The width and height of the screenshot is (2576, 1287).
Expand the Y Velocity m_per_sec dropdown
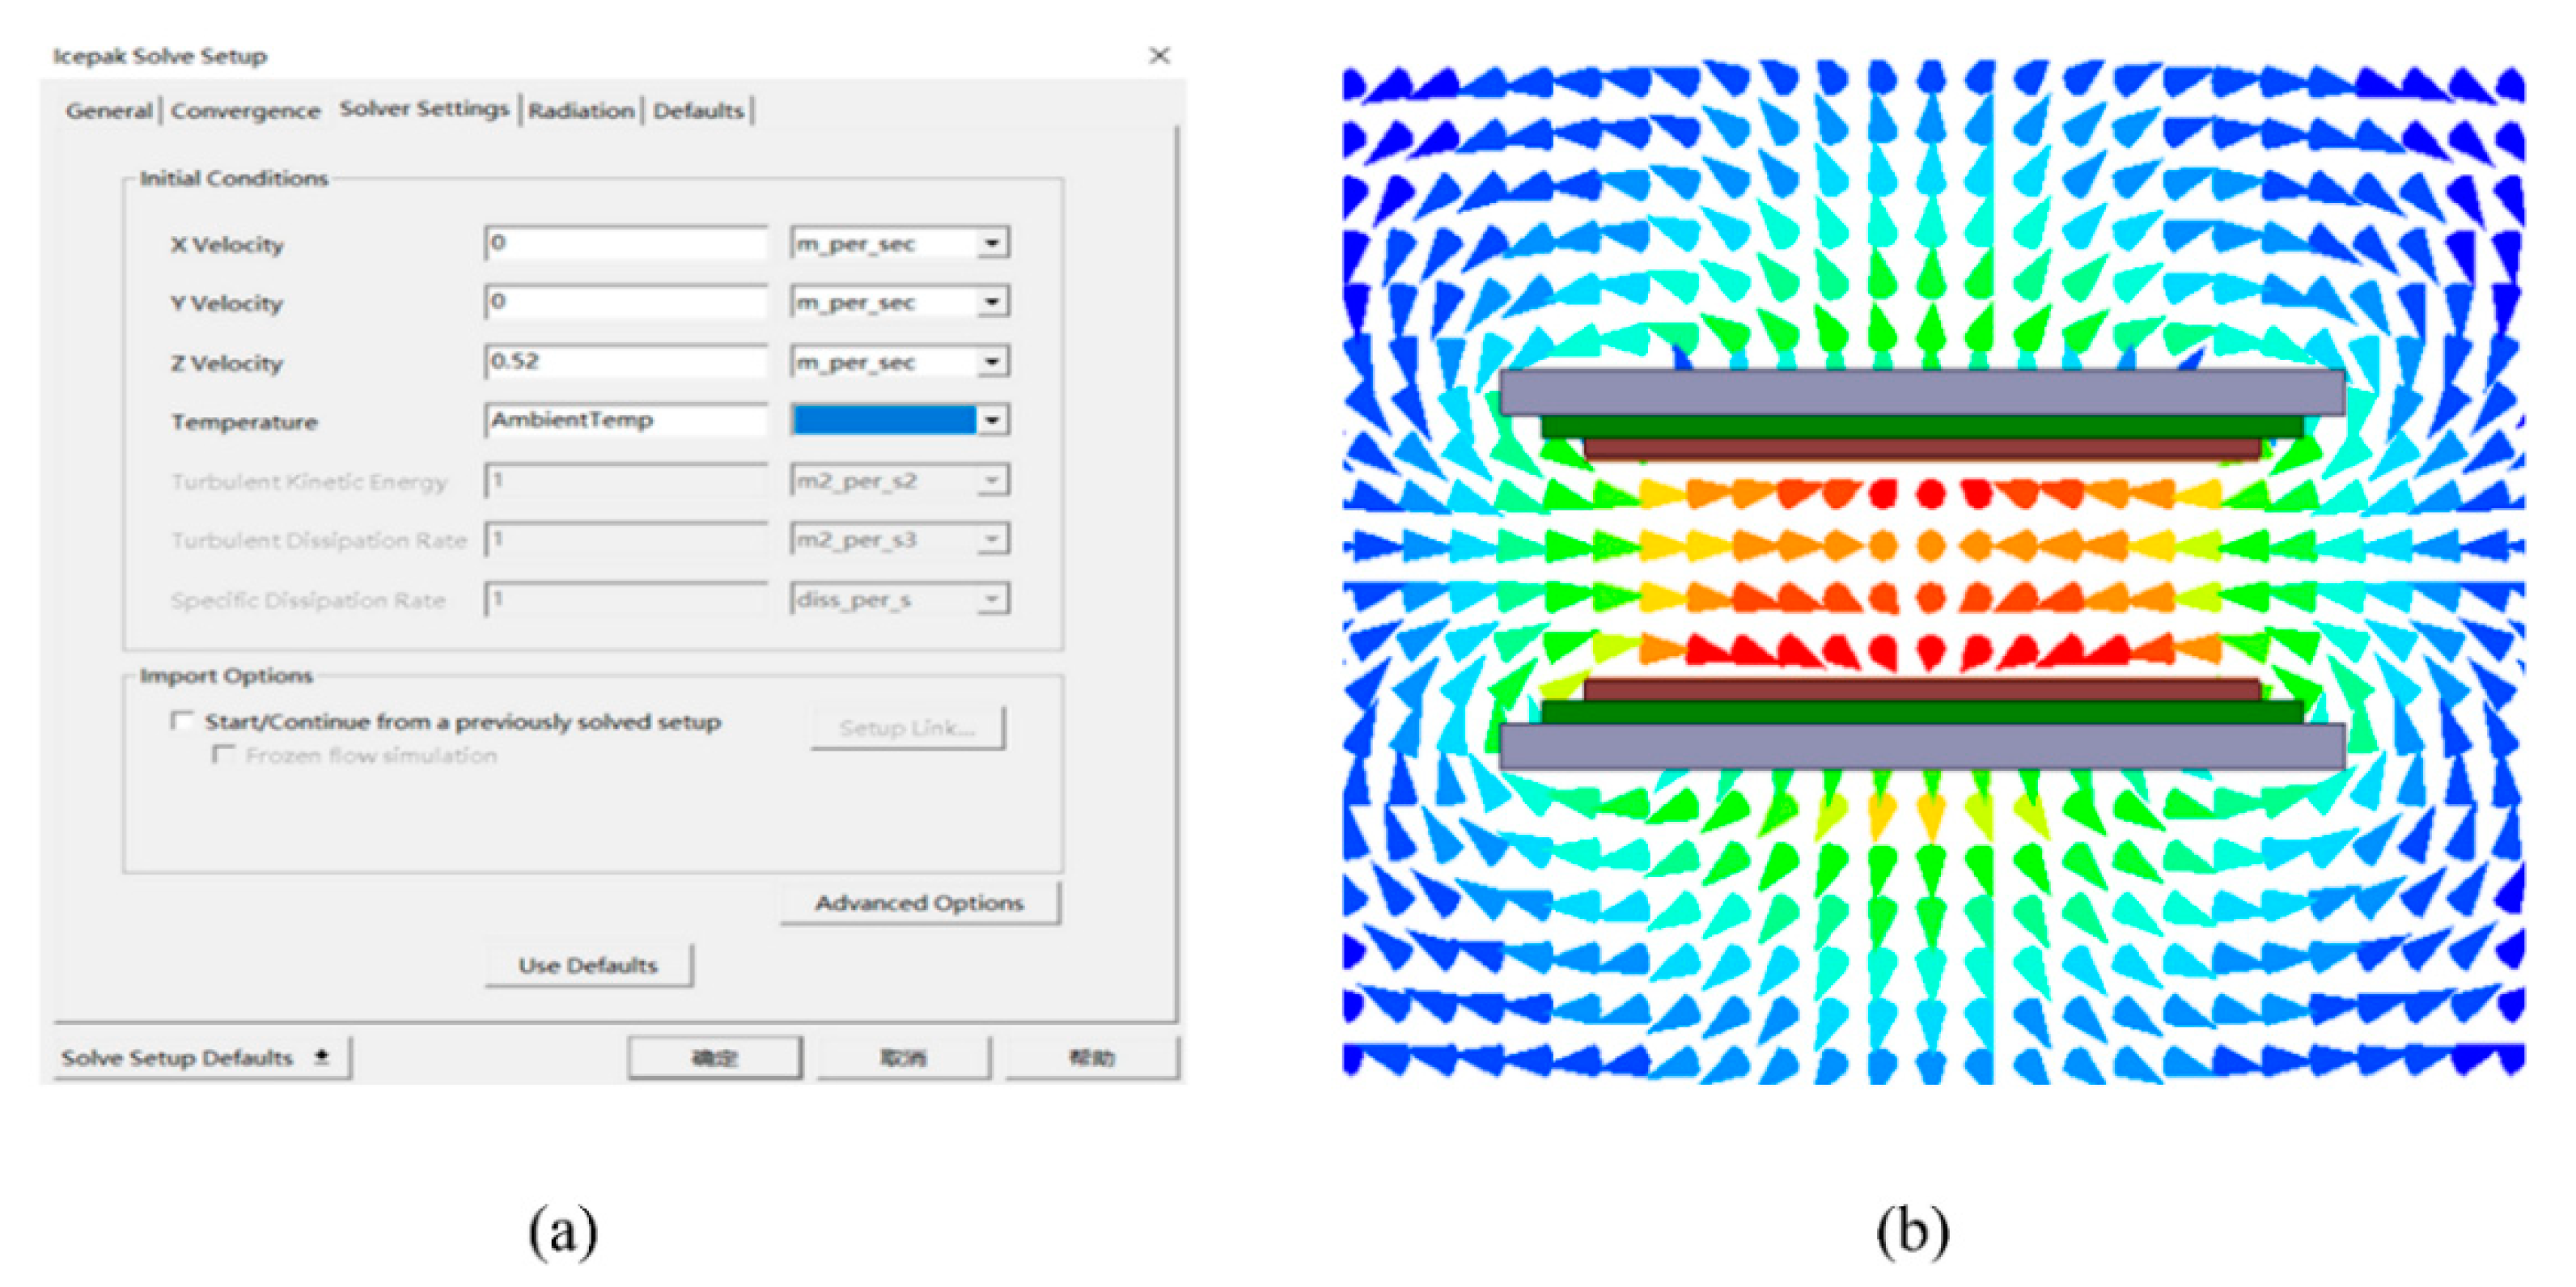(991, 302)
